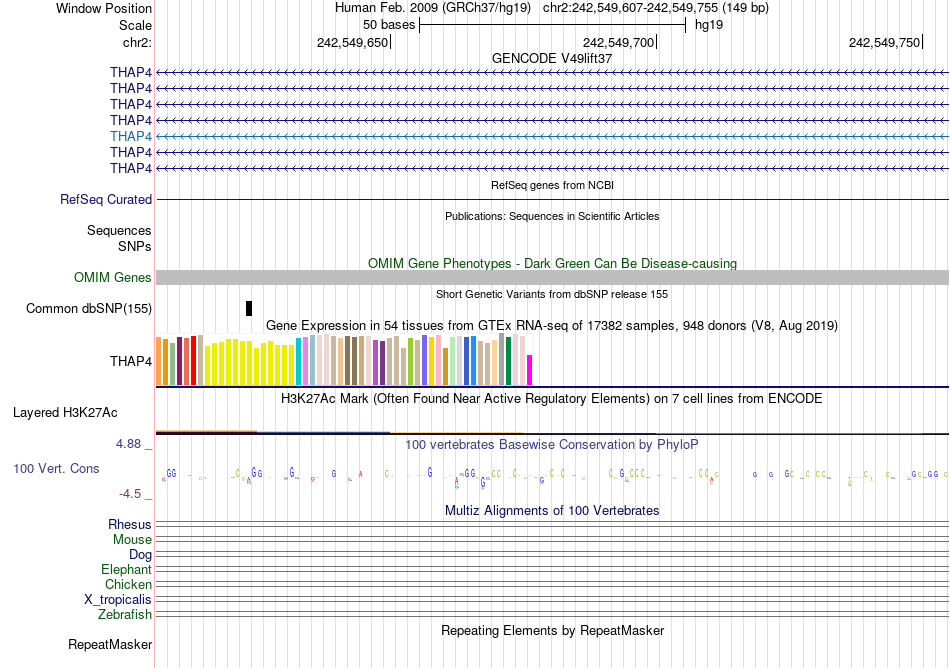This screenshot has width=950, height=668.
Task: Click the dark green bar in GTEx chart
Action: coord(508,361)
